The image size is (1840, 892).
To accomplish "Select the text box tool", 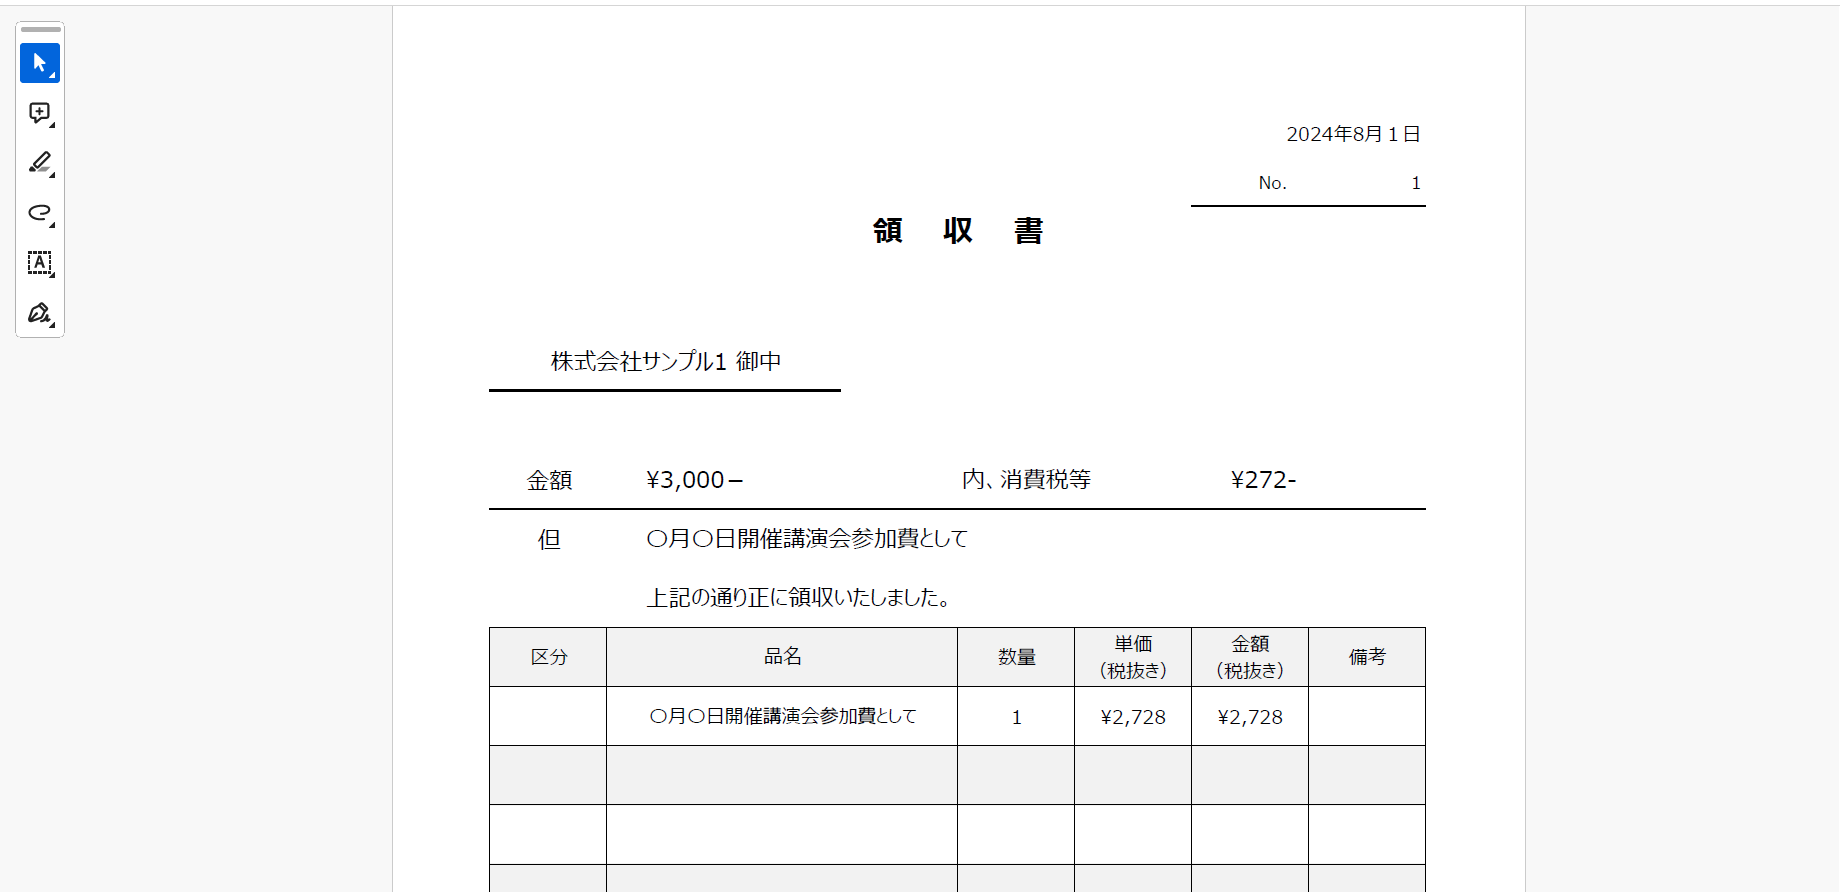I will pos(40,263).
